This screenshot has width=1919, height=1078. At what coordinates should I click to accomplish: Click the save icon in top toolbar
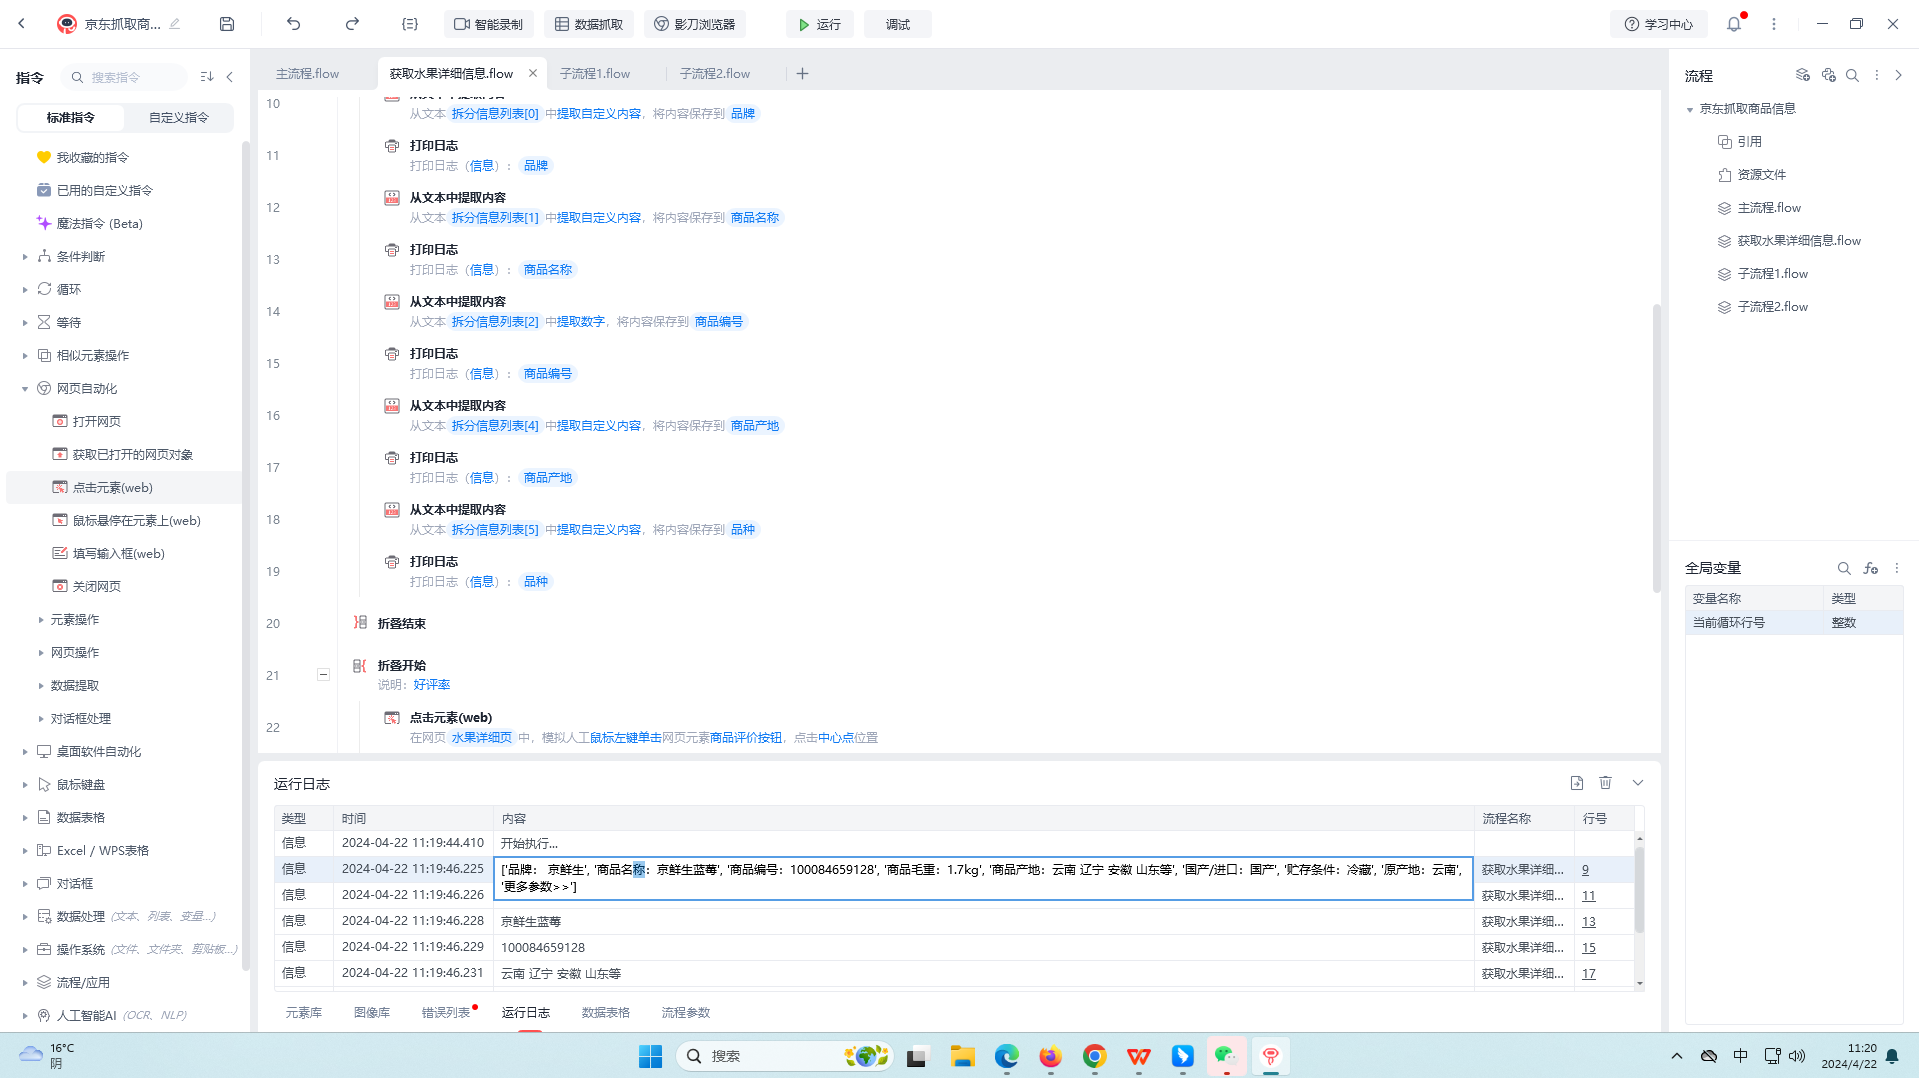[227, 24]
